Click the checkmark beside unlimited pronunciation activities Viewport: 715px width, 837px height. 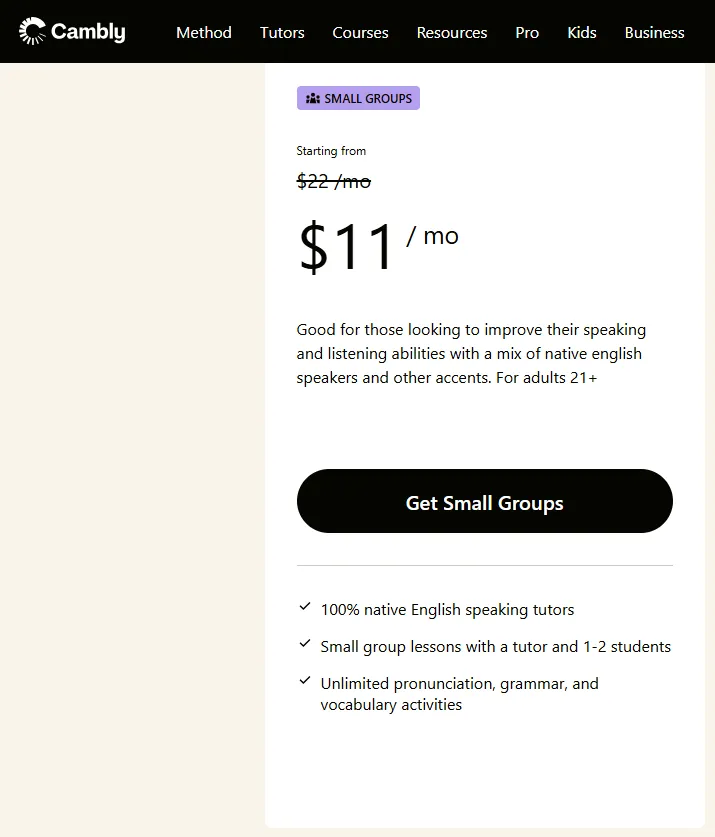(304, 681)
